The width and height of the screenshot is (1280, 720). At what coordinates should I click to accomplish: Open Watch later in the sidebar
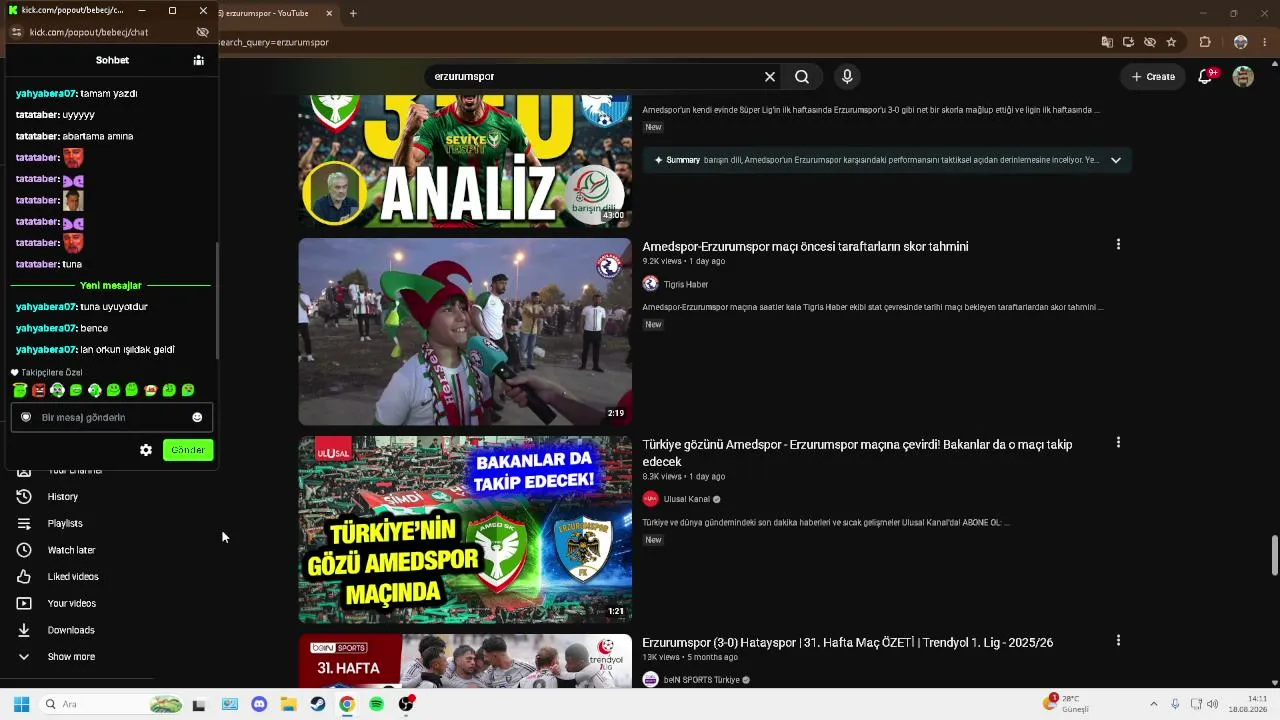[71, 550]
